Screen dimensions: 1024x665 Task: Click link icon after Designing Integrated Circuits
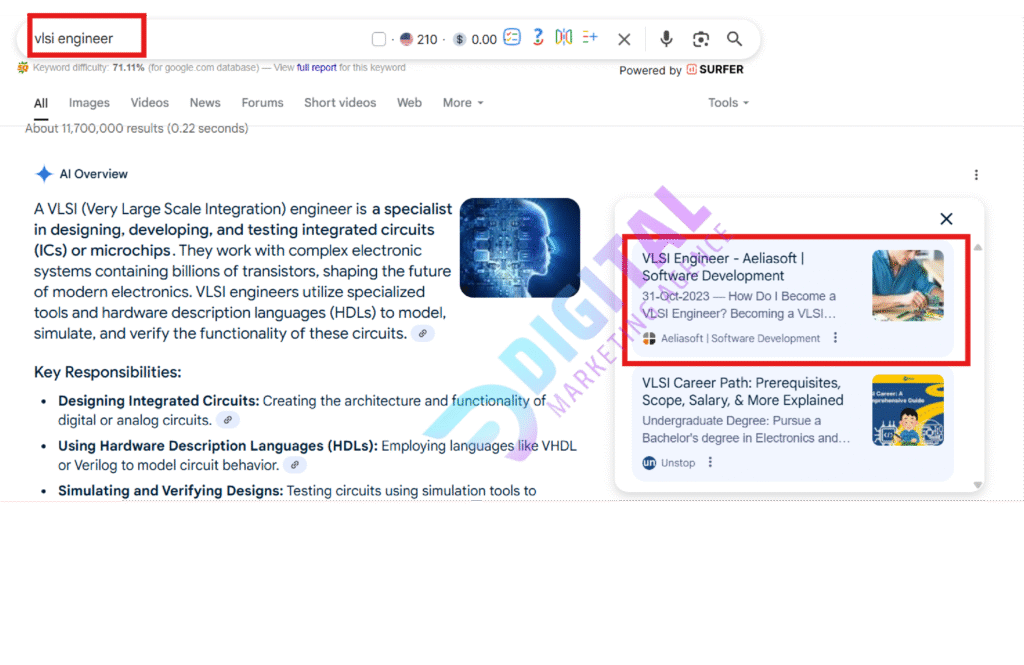228,421
